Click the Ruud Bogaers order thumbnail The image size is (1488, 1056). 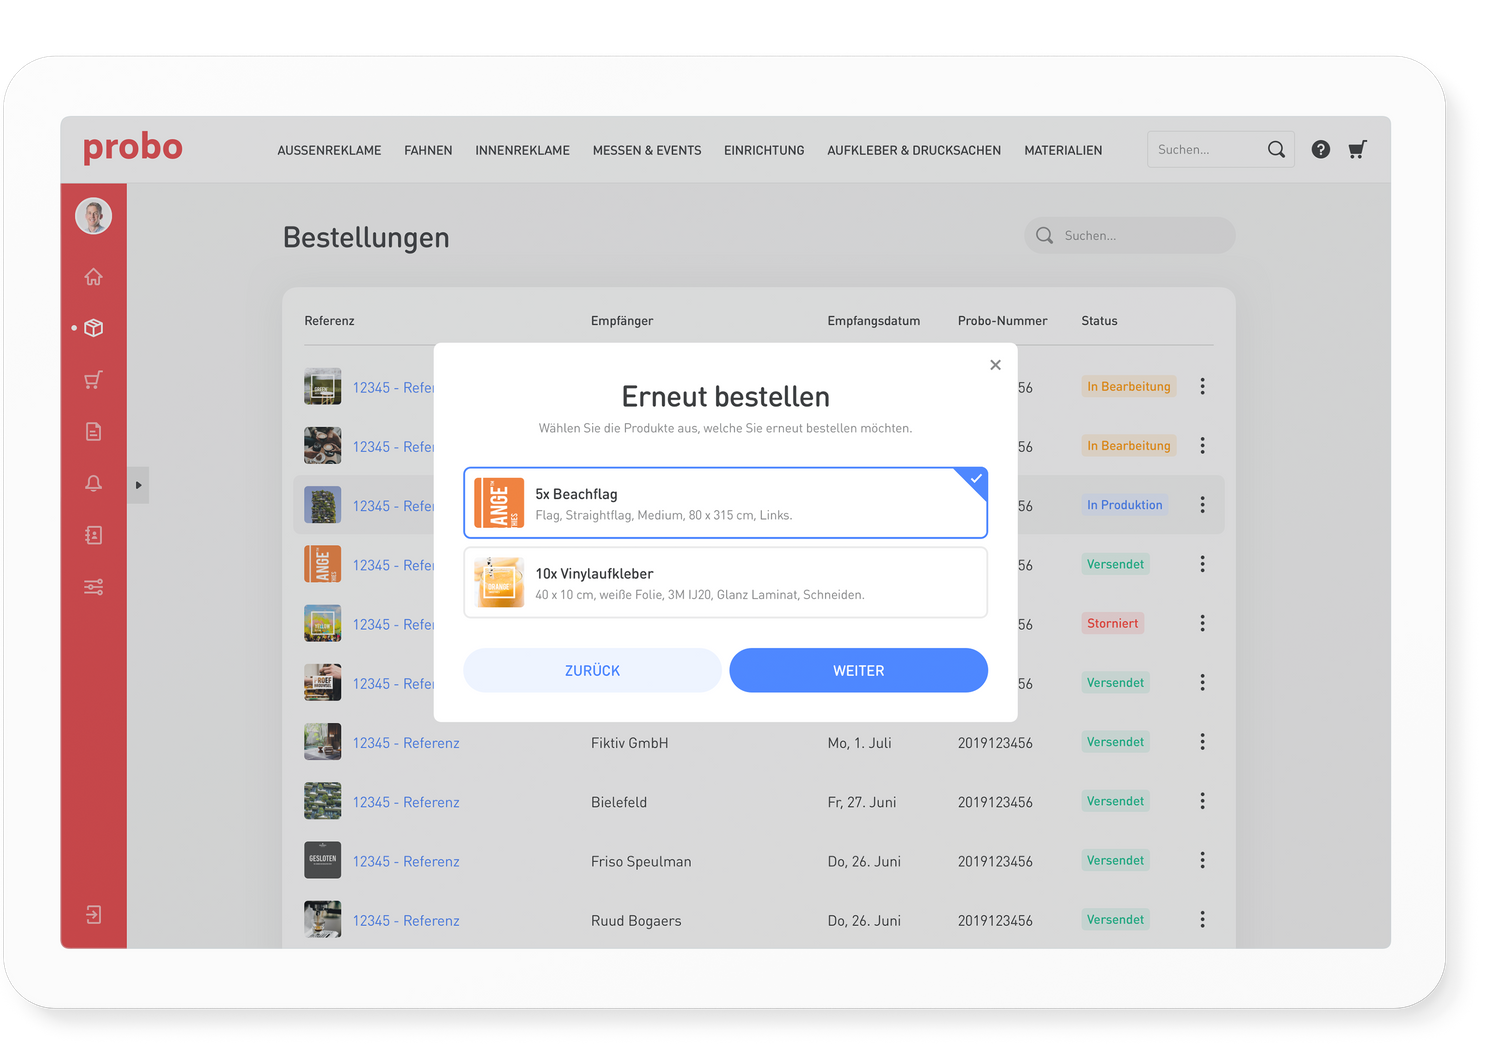322,919
